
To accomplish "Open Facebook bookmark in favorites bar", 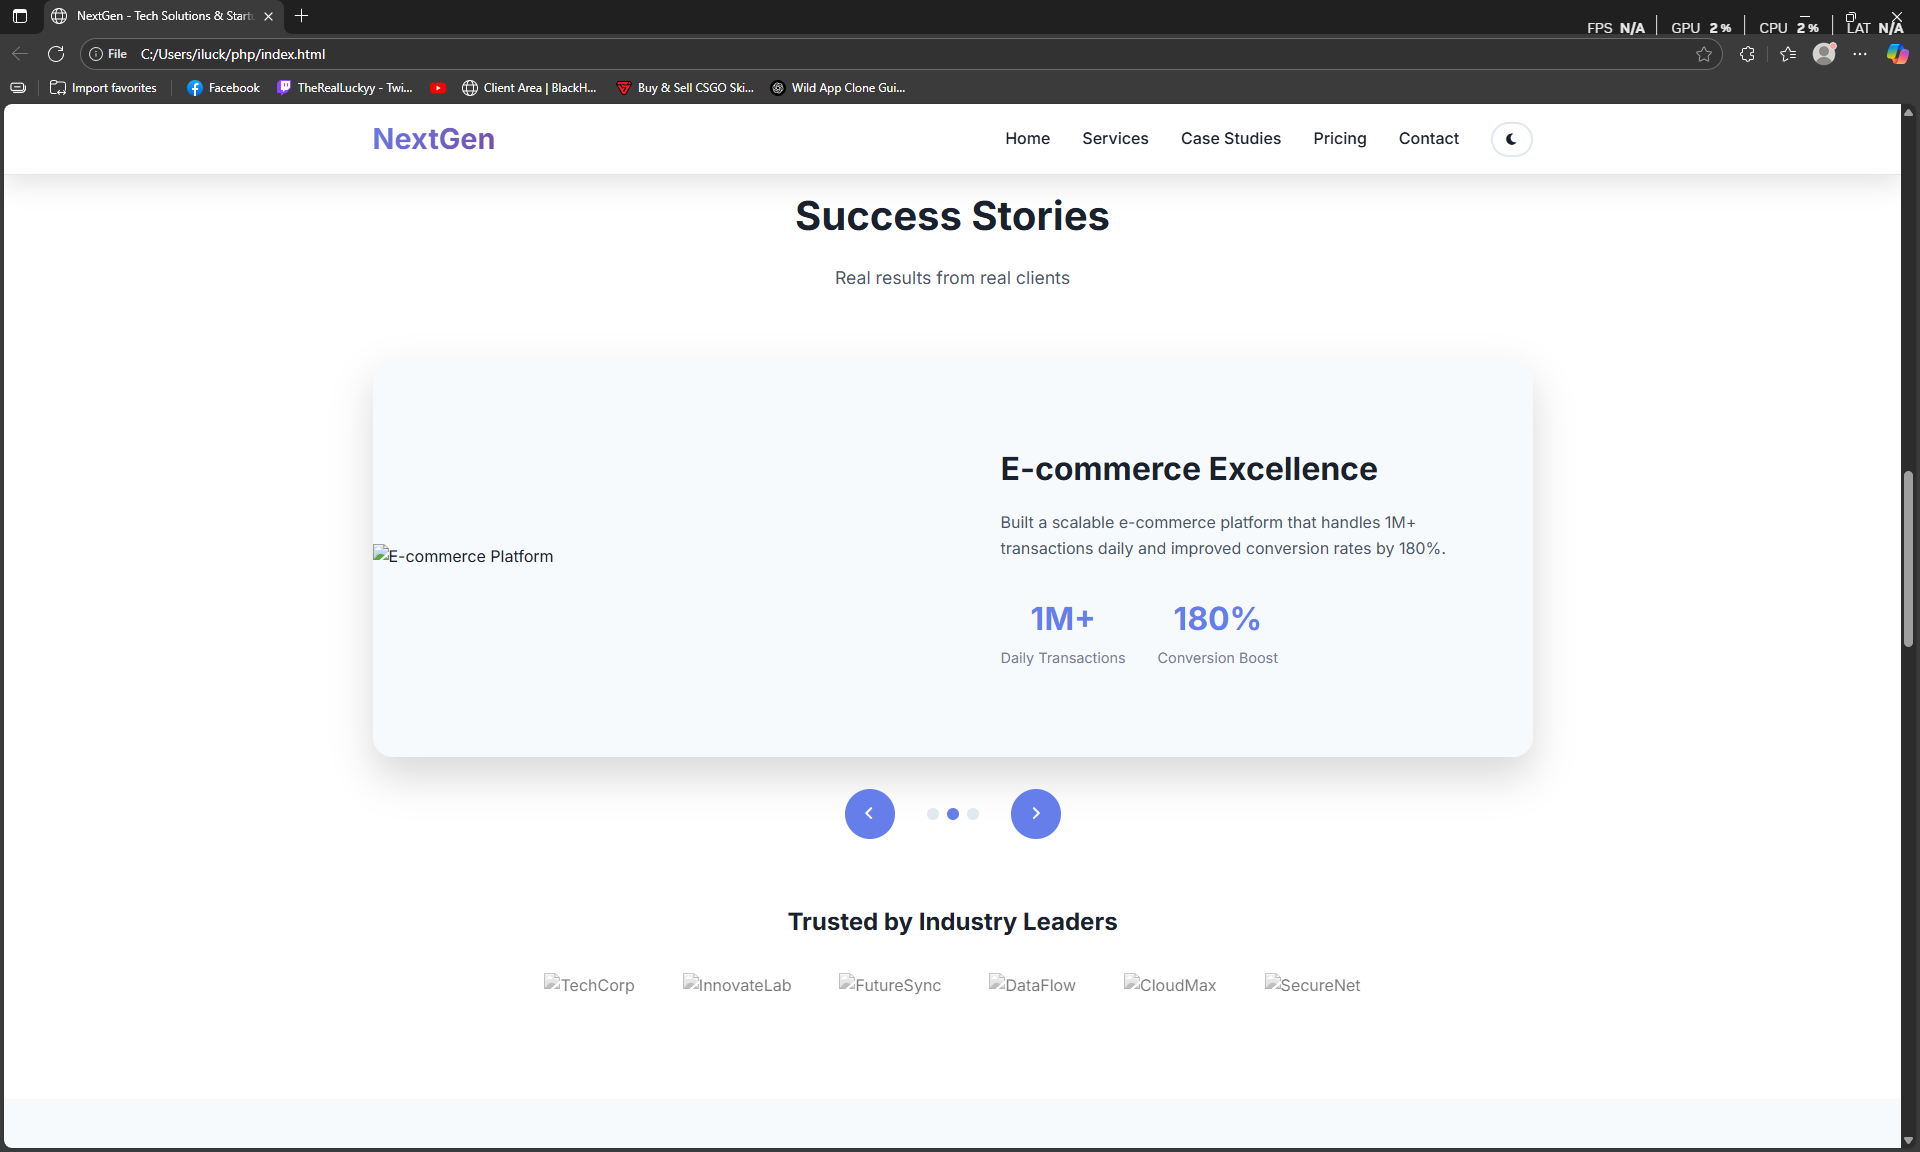I will [223, 88].
